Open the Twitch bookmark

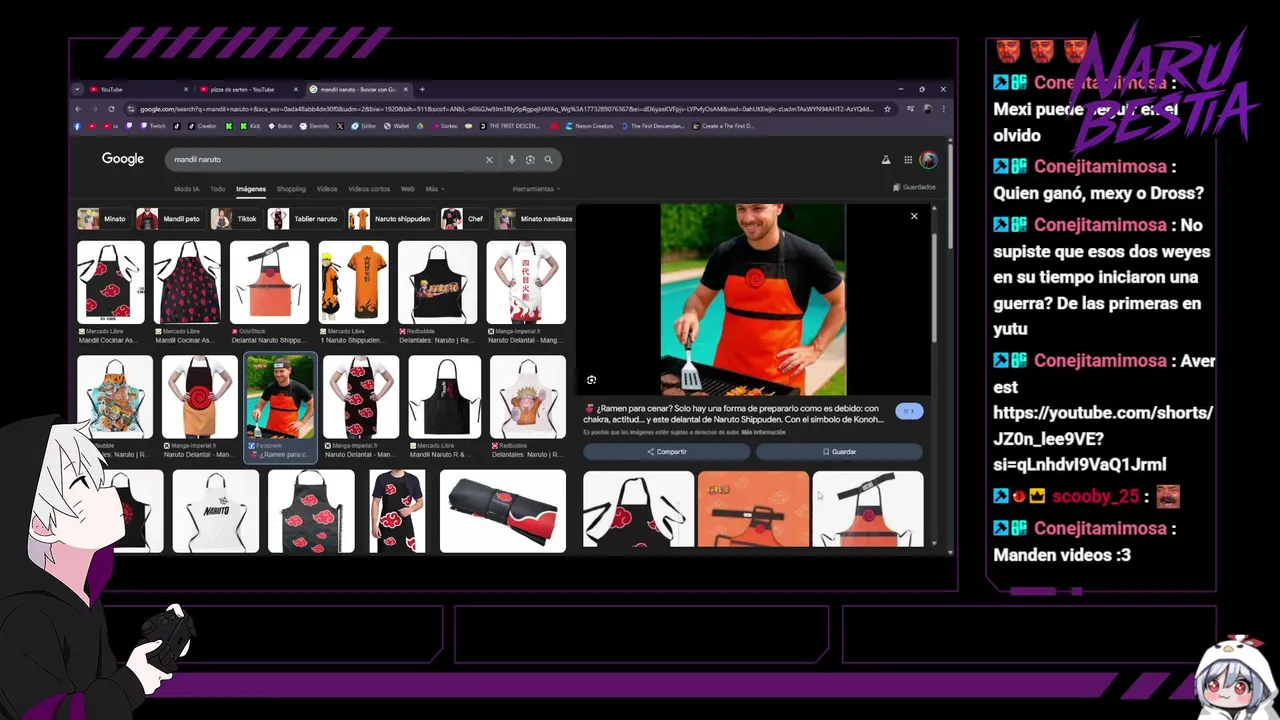click(x=154, y=126)
